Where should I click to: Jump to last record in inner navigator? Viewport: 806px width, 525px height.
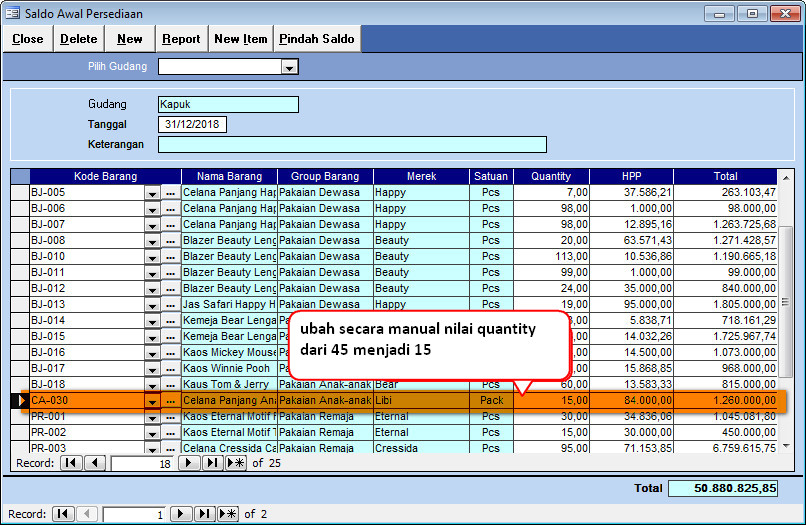pyautogui.click(x=212, y=463)
